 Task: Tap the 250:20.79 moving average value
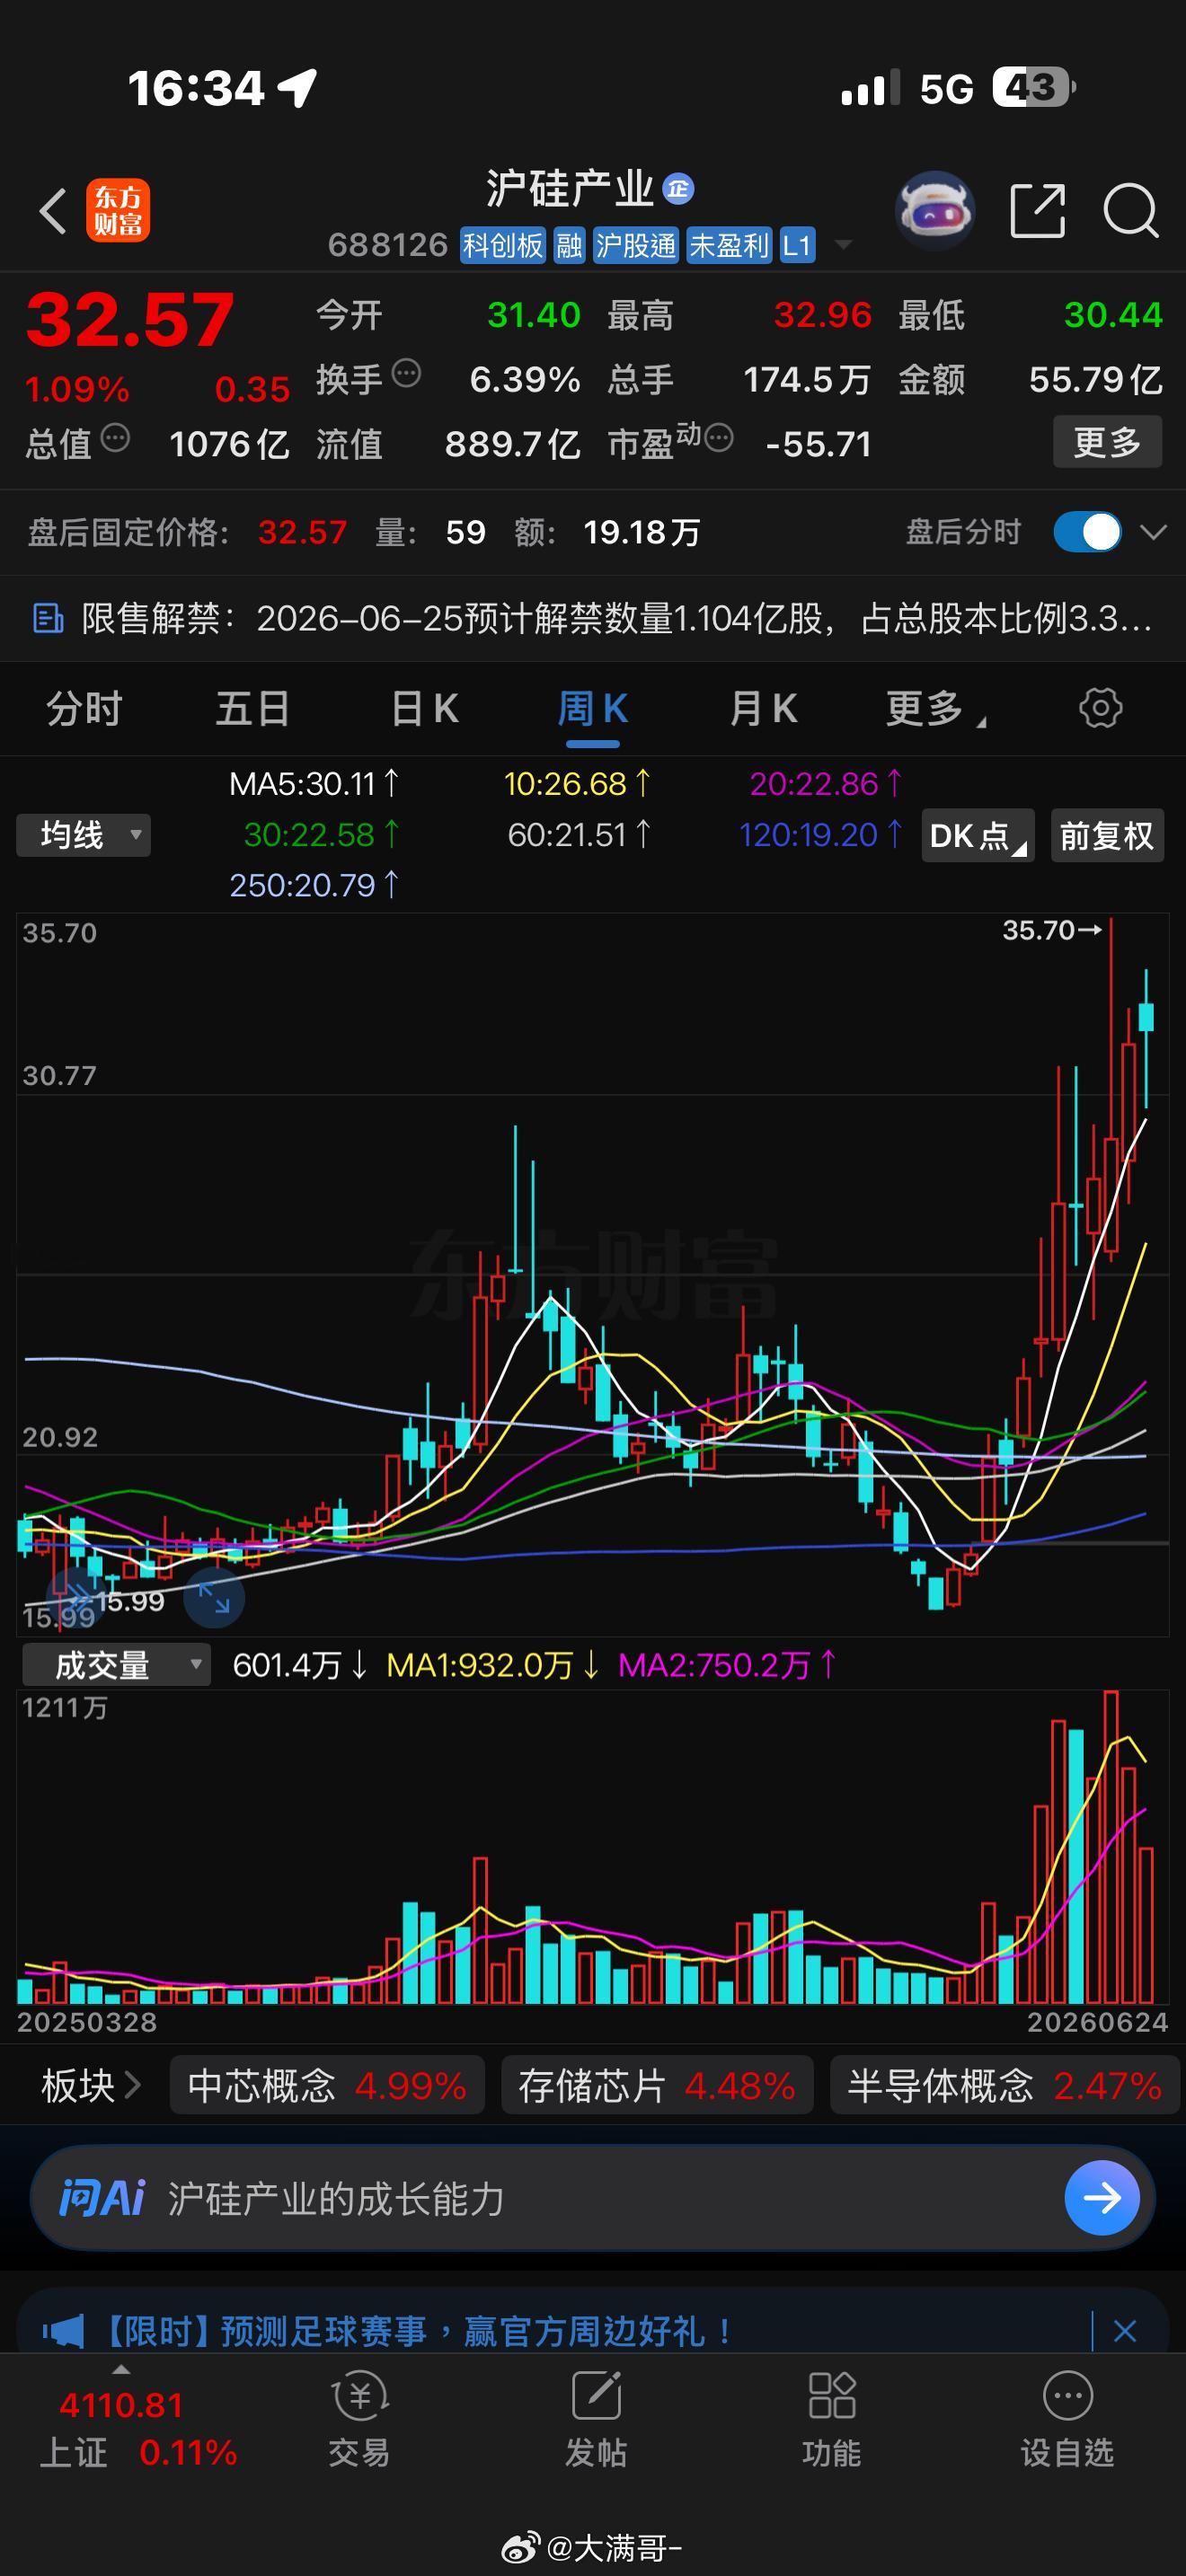[314, 885]
